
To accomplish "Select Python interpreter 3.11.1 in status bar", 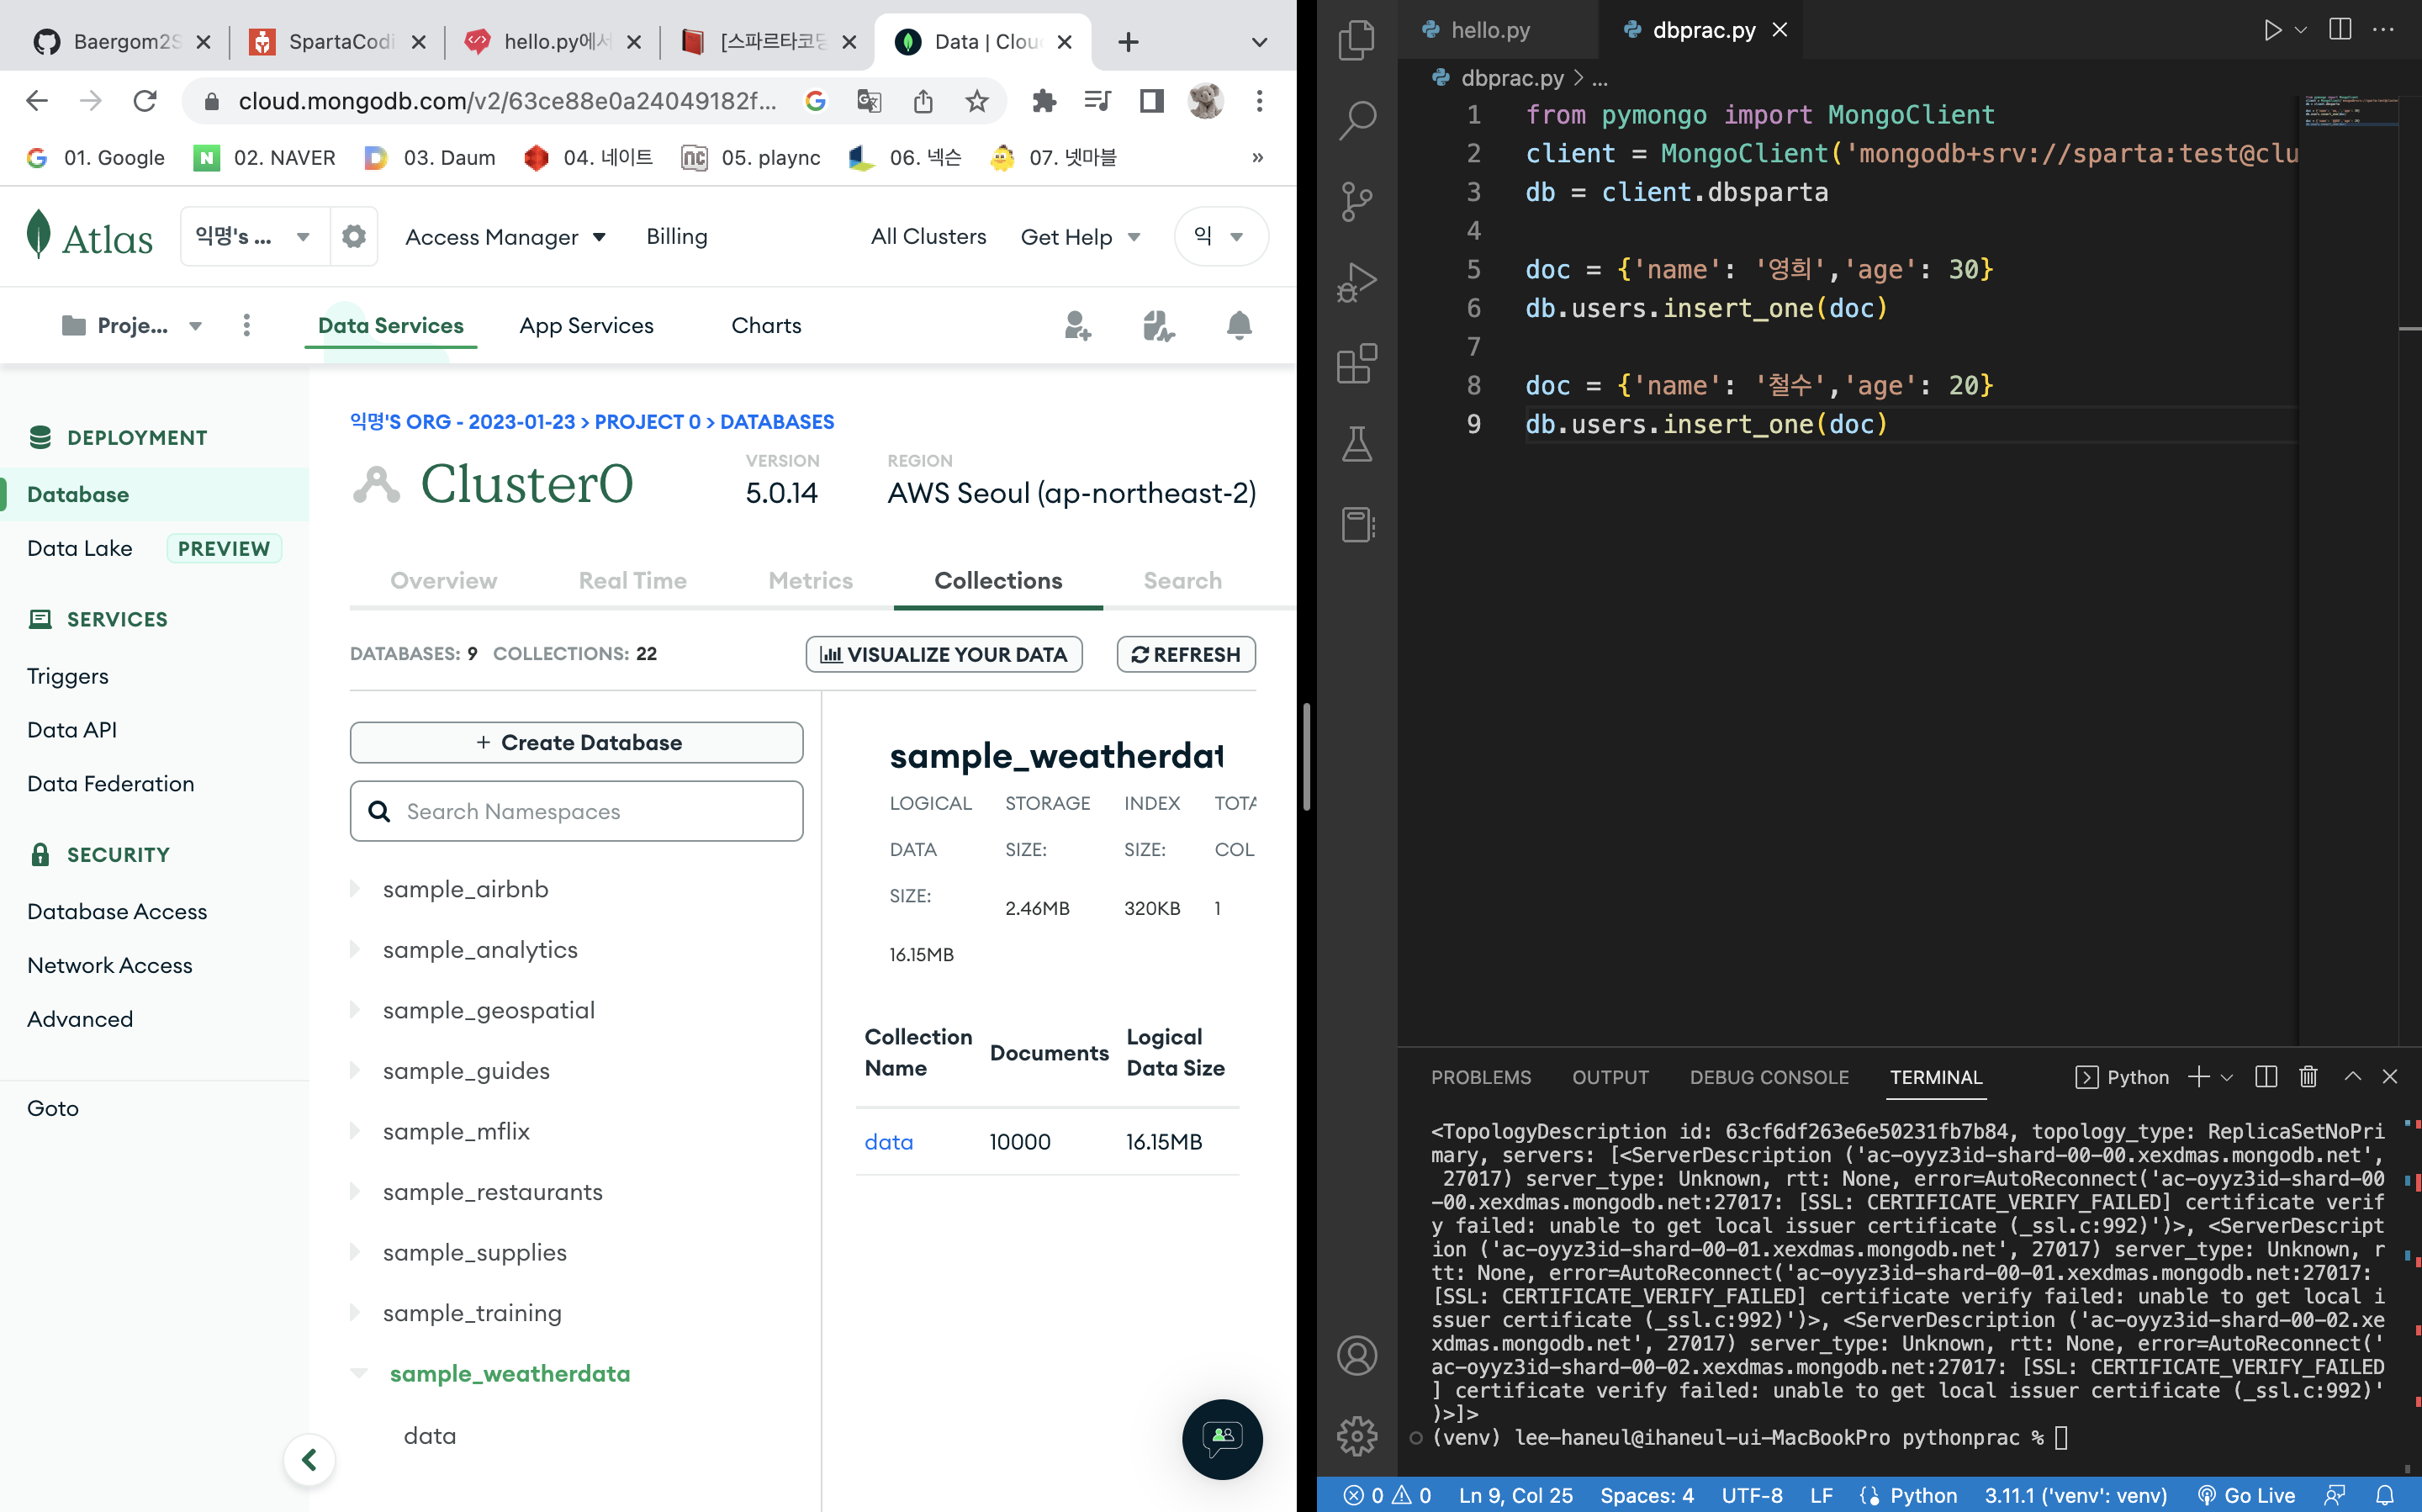I will (x=2075, y=1495).
